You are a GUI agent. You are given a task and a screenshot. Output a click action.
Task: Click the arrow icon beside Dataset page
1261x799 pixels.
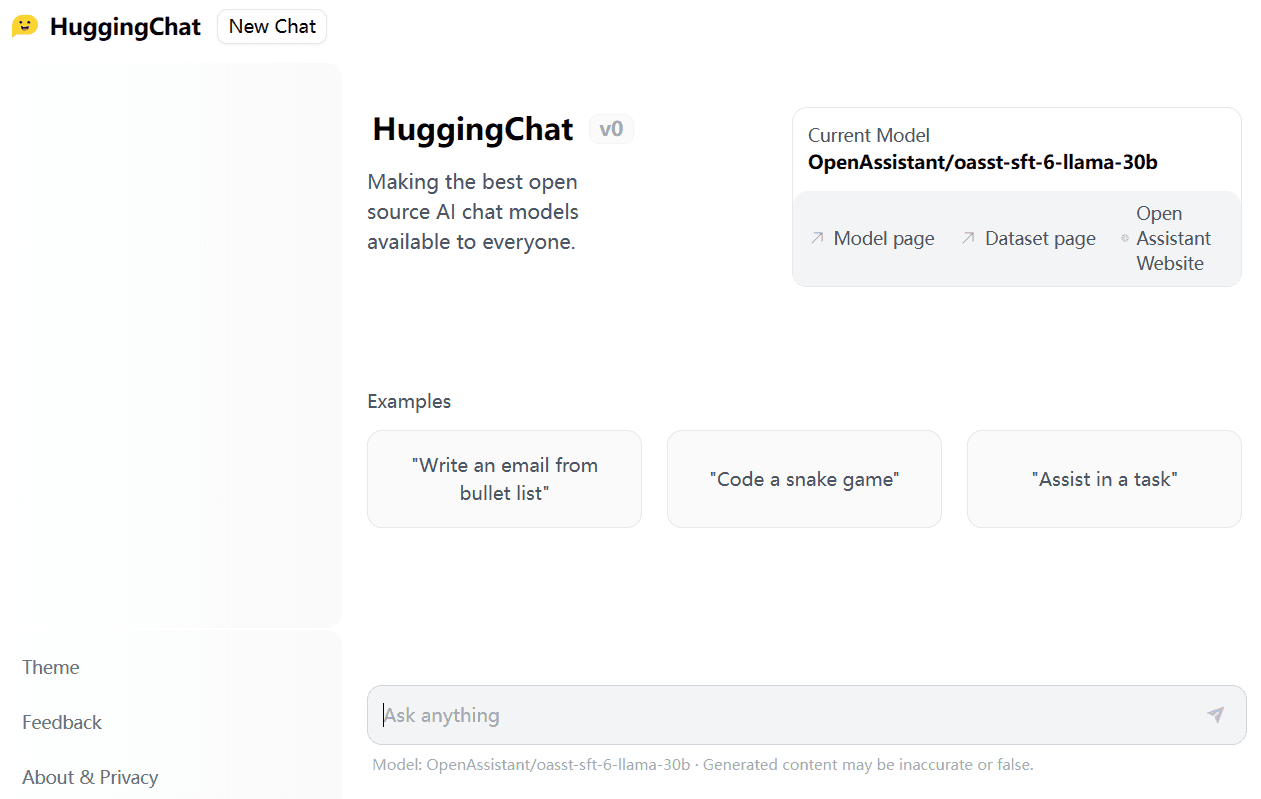point(967,238)
